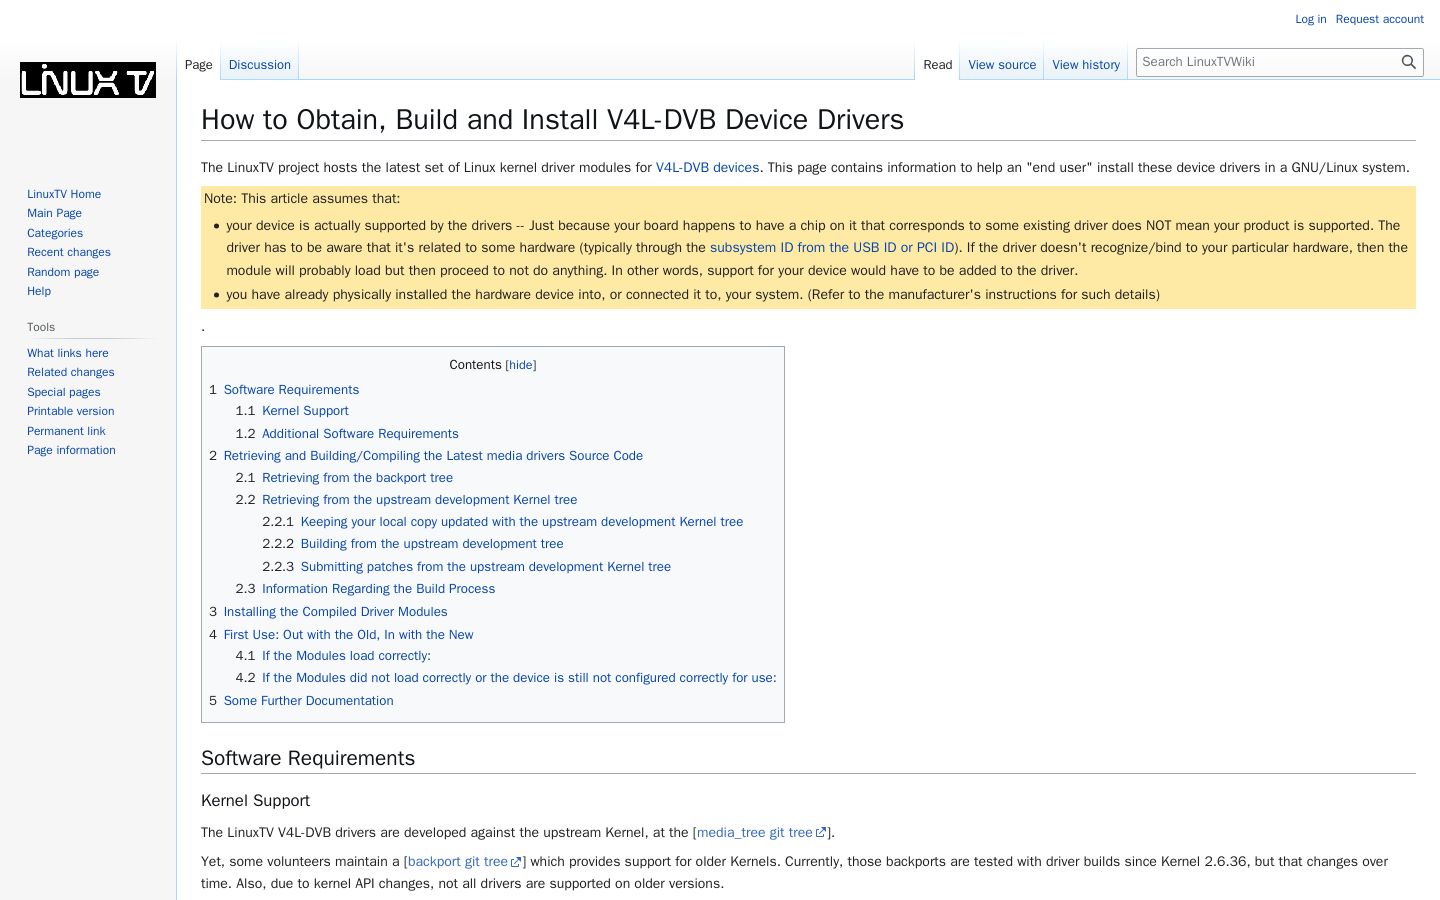Open Printable version in Tools

70,411
